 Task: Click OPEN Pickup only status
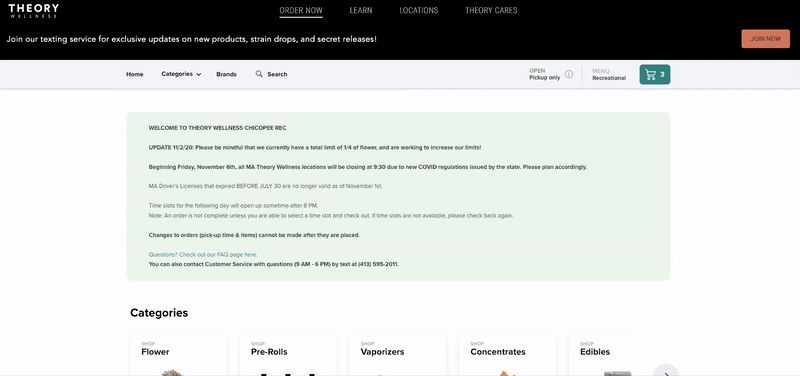(544, 74)
